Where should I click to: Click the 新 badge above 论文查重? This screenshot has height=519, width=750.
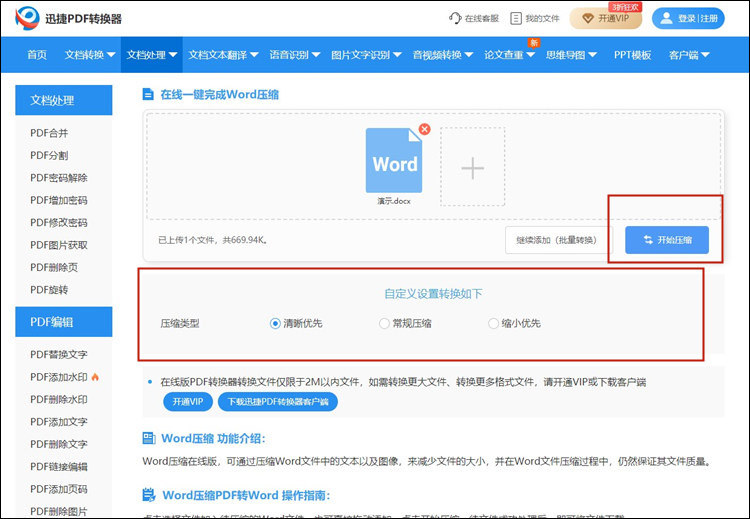click(x=534, y=43)
